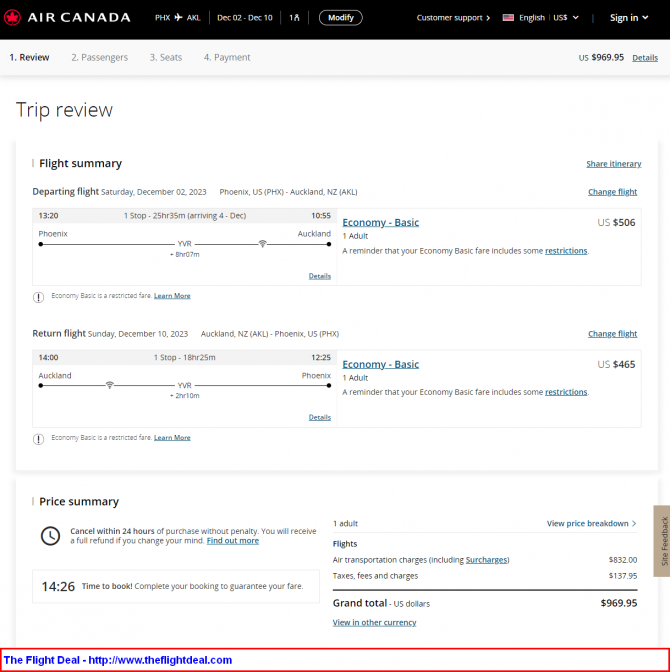Click the $832.00 air transportation amount
Screen dimensions: 670x672
point(623,560)
